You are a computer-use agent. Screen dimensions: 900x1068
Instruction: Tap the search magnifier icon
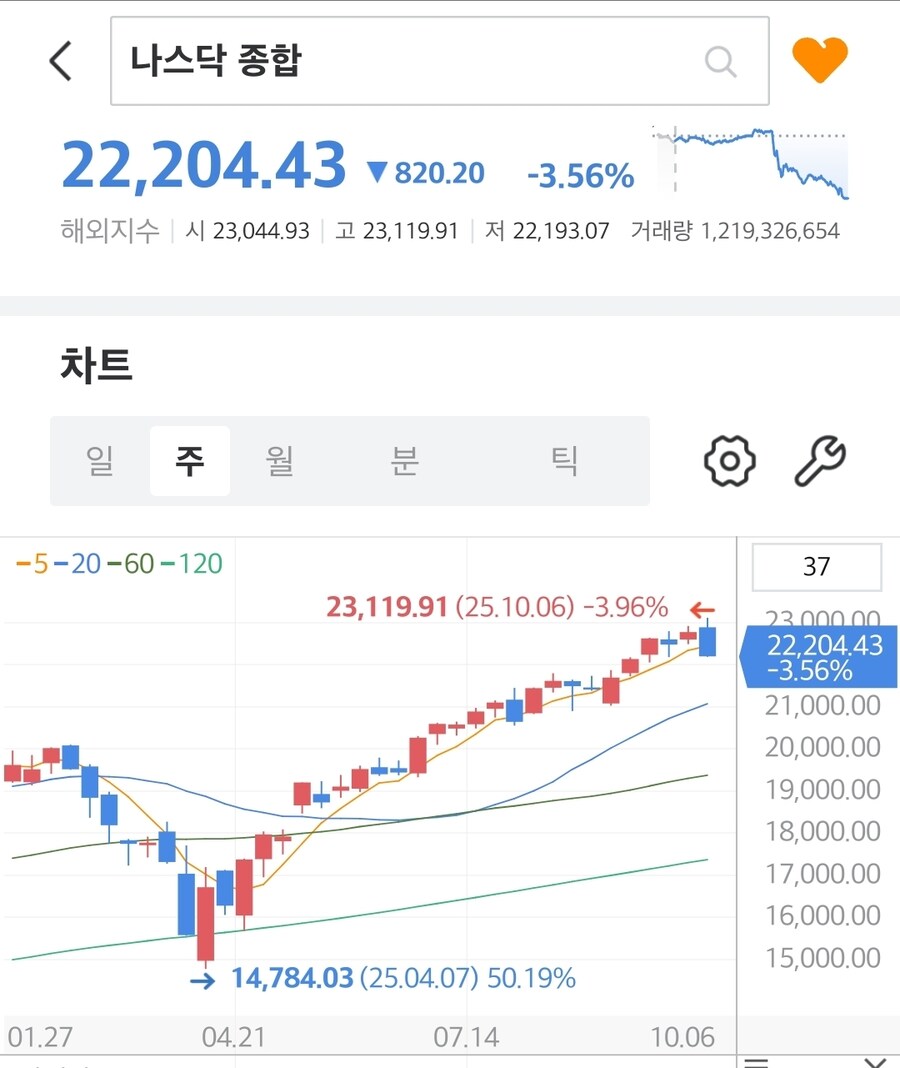[x=720, y=61]
